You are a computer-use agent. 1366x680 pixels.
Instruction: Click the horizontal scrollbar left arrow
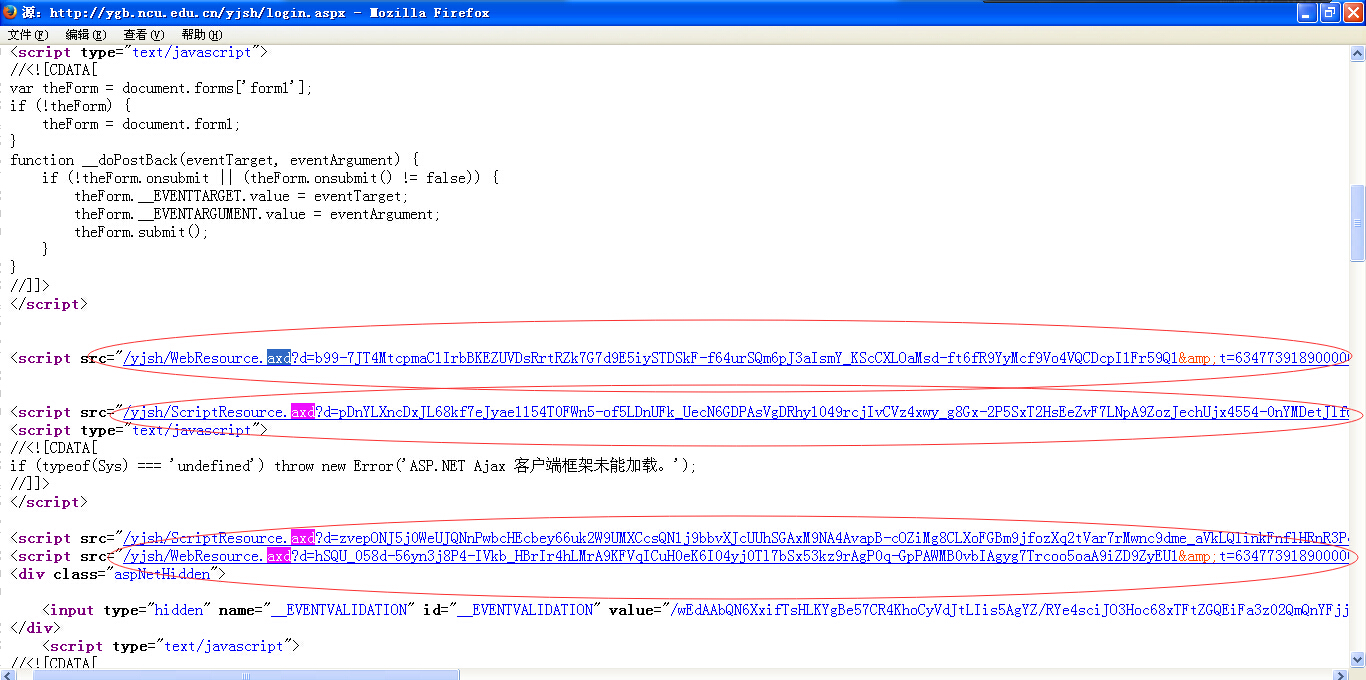coord(8,674)
